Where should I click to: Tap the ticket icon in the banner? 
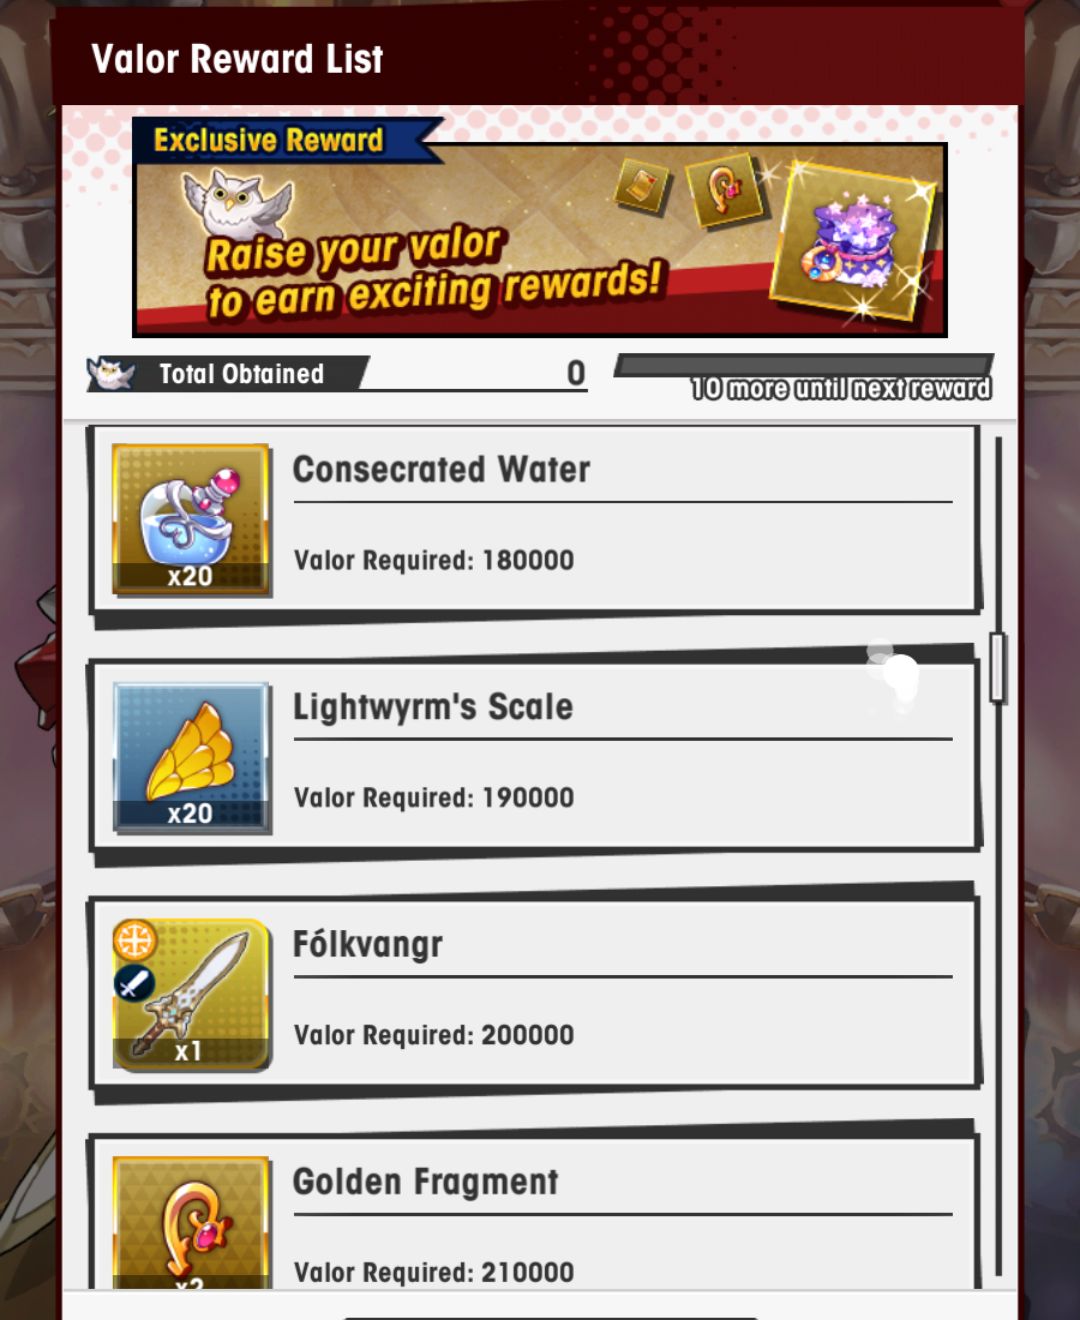point(642,186)
